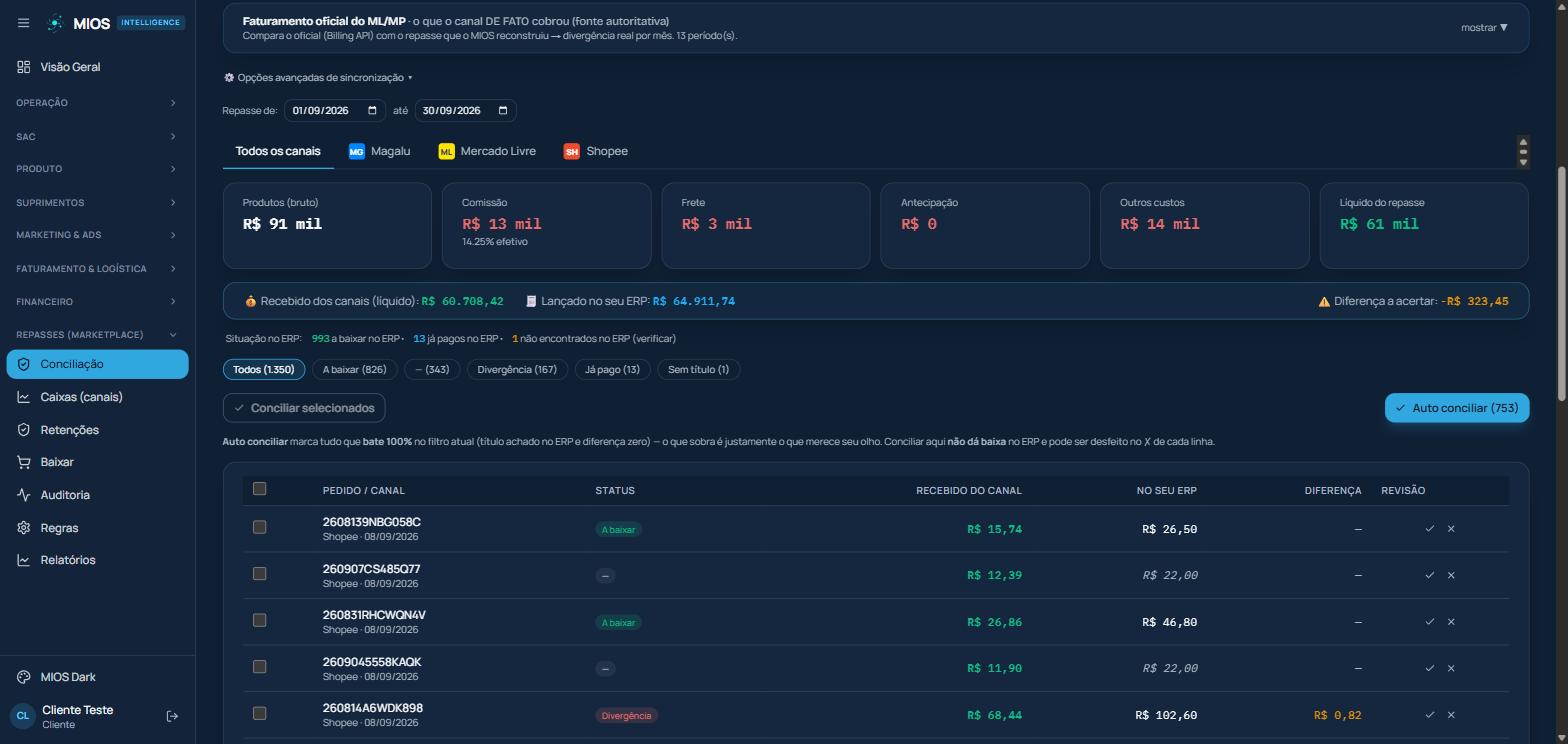This screenshot has height=744, width=1568.
Task: Expand the SAC sidebar section
Action: pyautogui.click(x=97, y=136)
